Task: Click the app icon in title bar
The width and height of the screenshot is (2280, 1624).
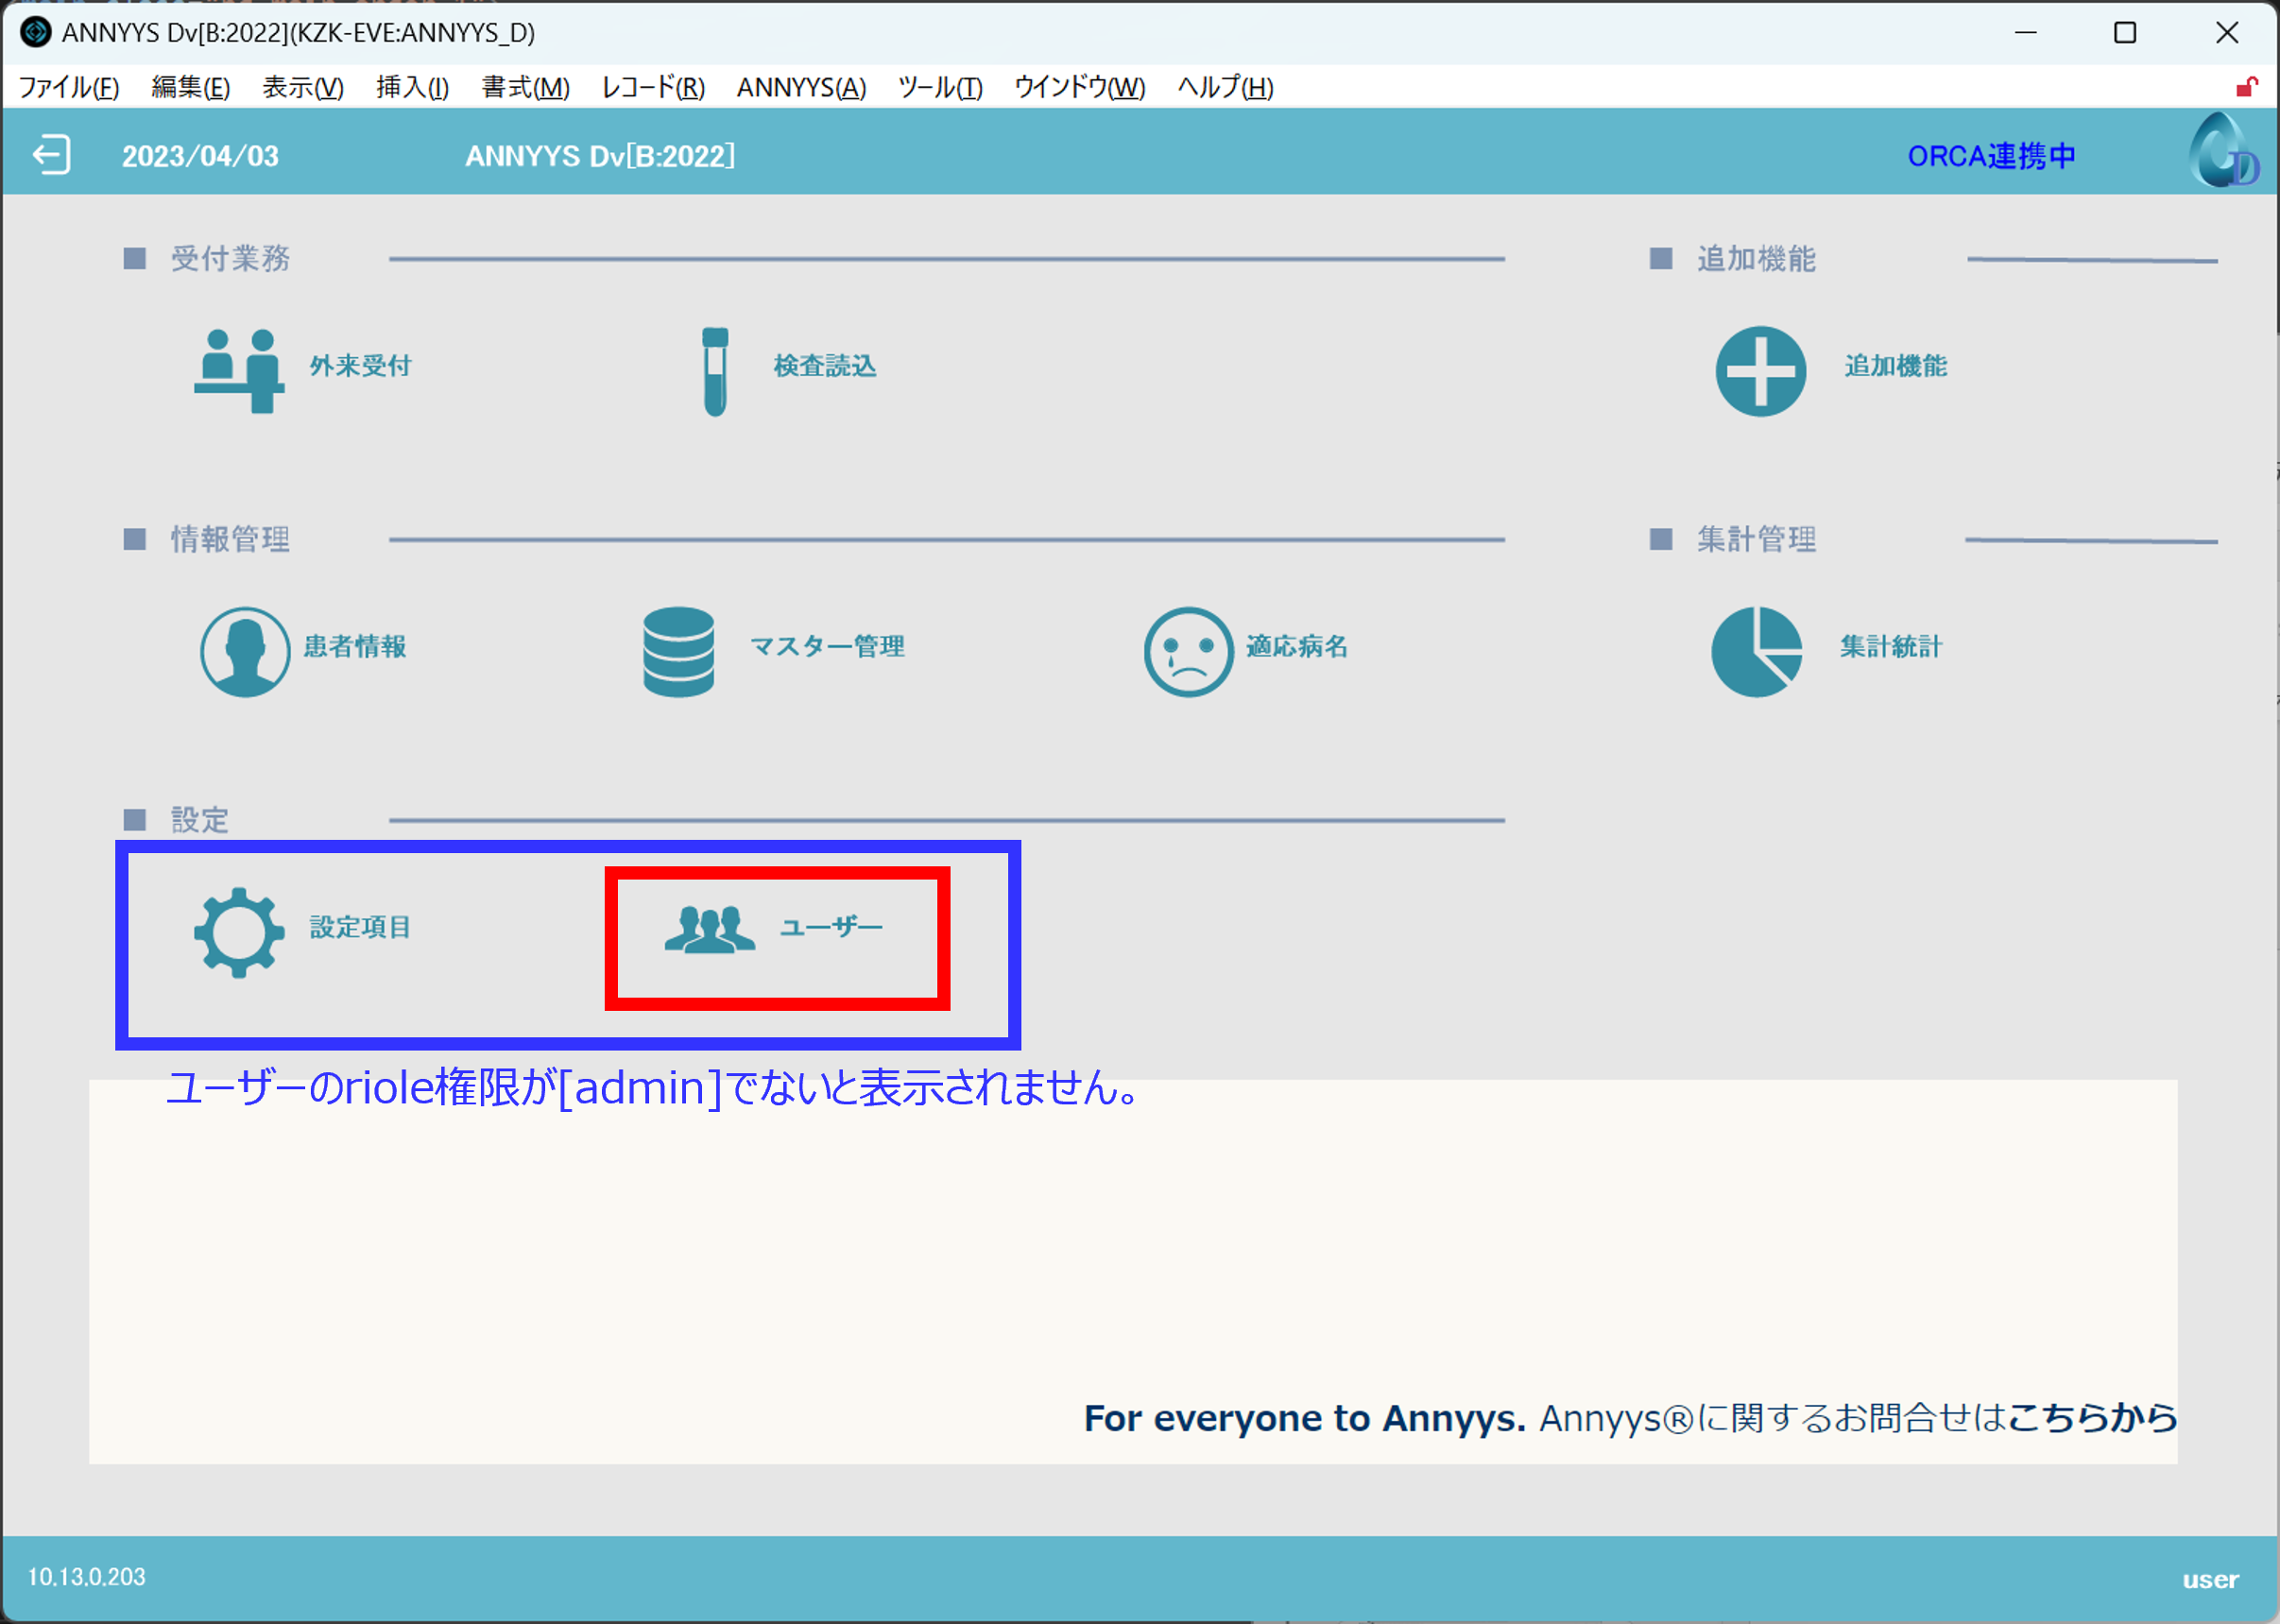Action: [x=35, y=32]
